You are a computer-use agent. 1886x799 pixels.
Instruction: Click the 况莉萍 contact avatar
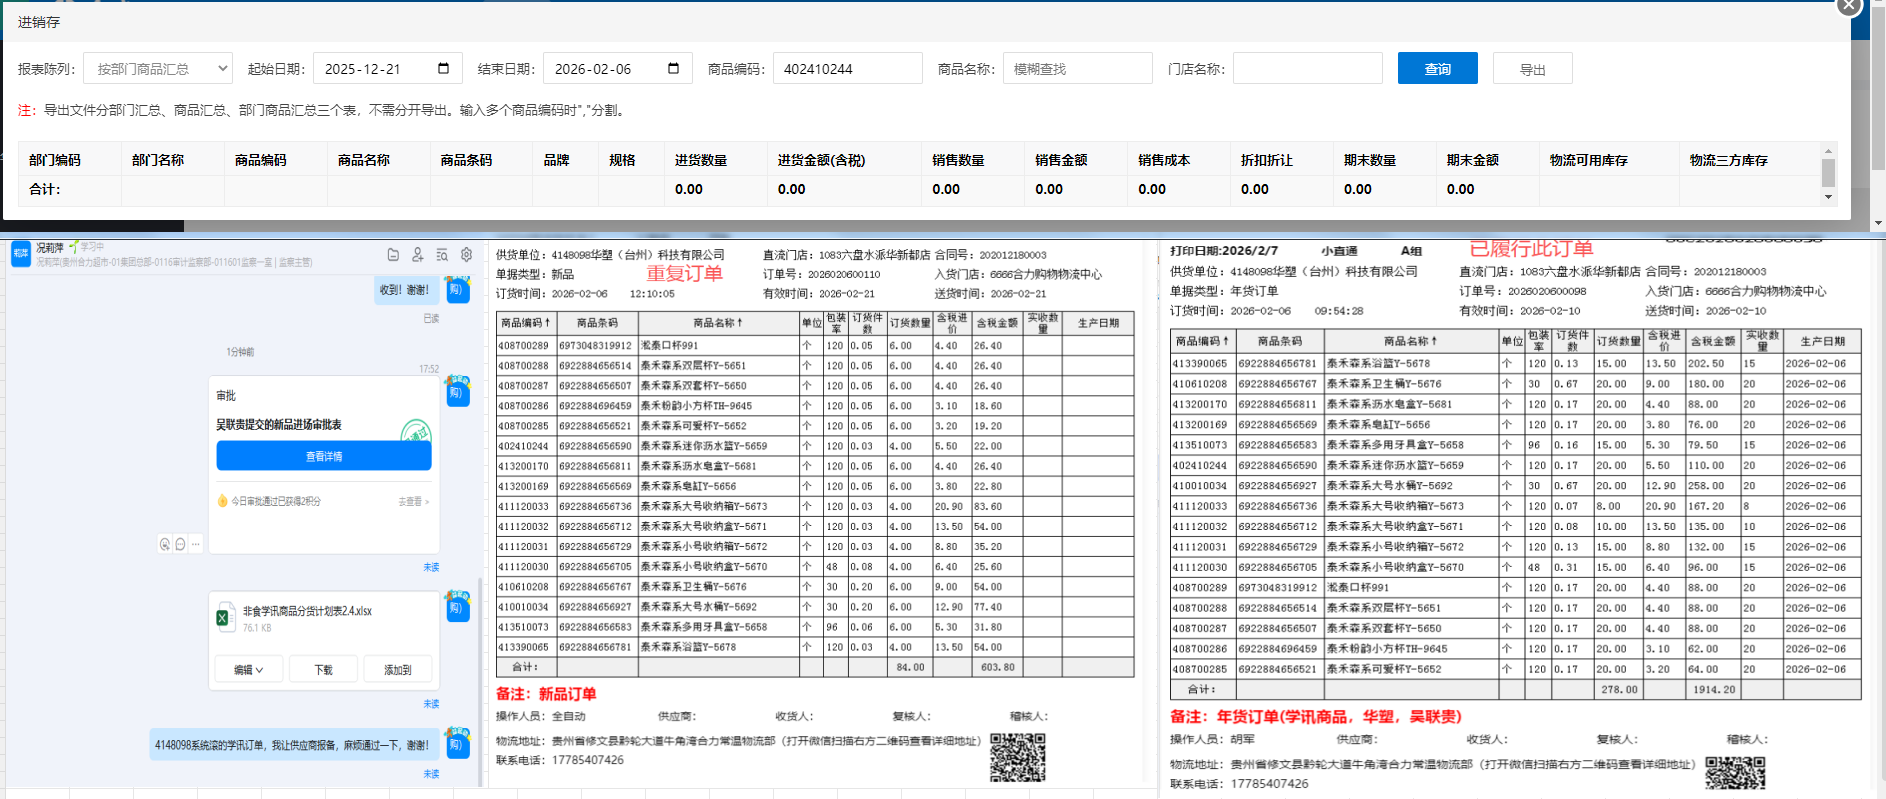pyautogui.click(x=21, y=254)
